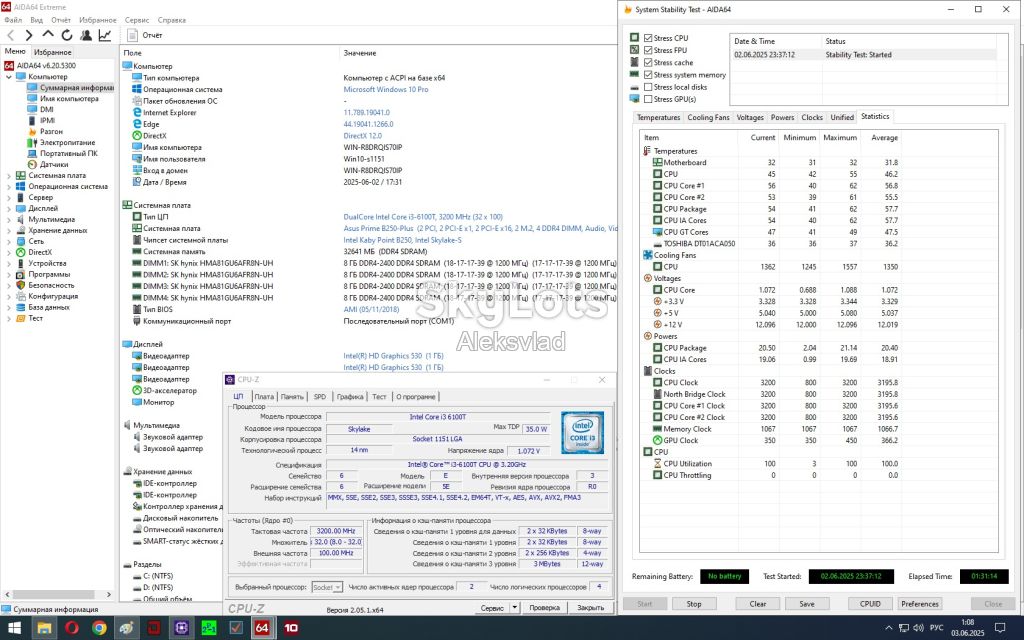
Task: Collapse the Компьютер tree node
Action: [x=8, y=77]
